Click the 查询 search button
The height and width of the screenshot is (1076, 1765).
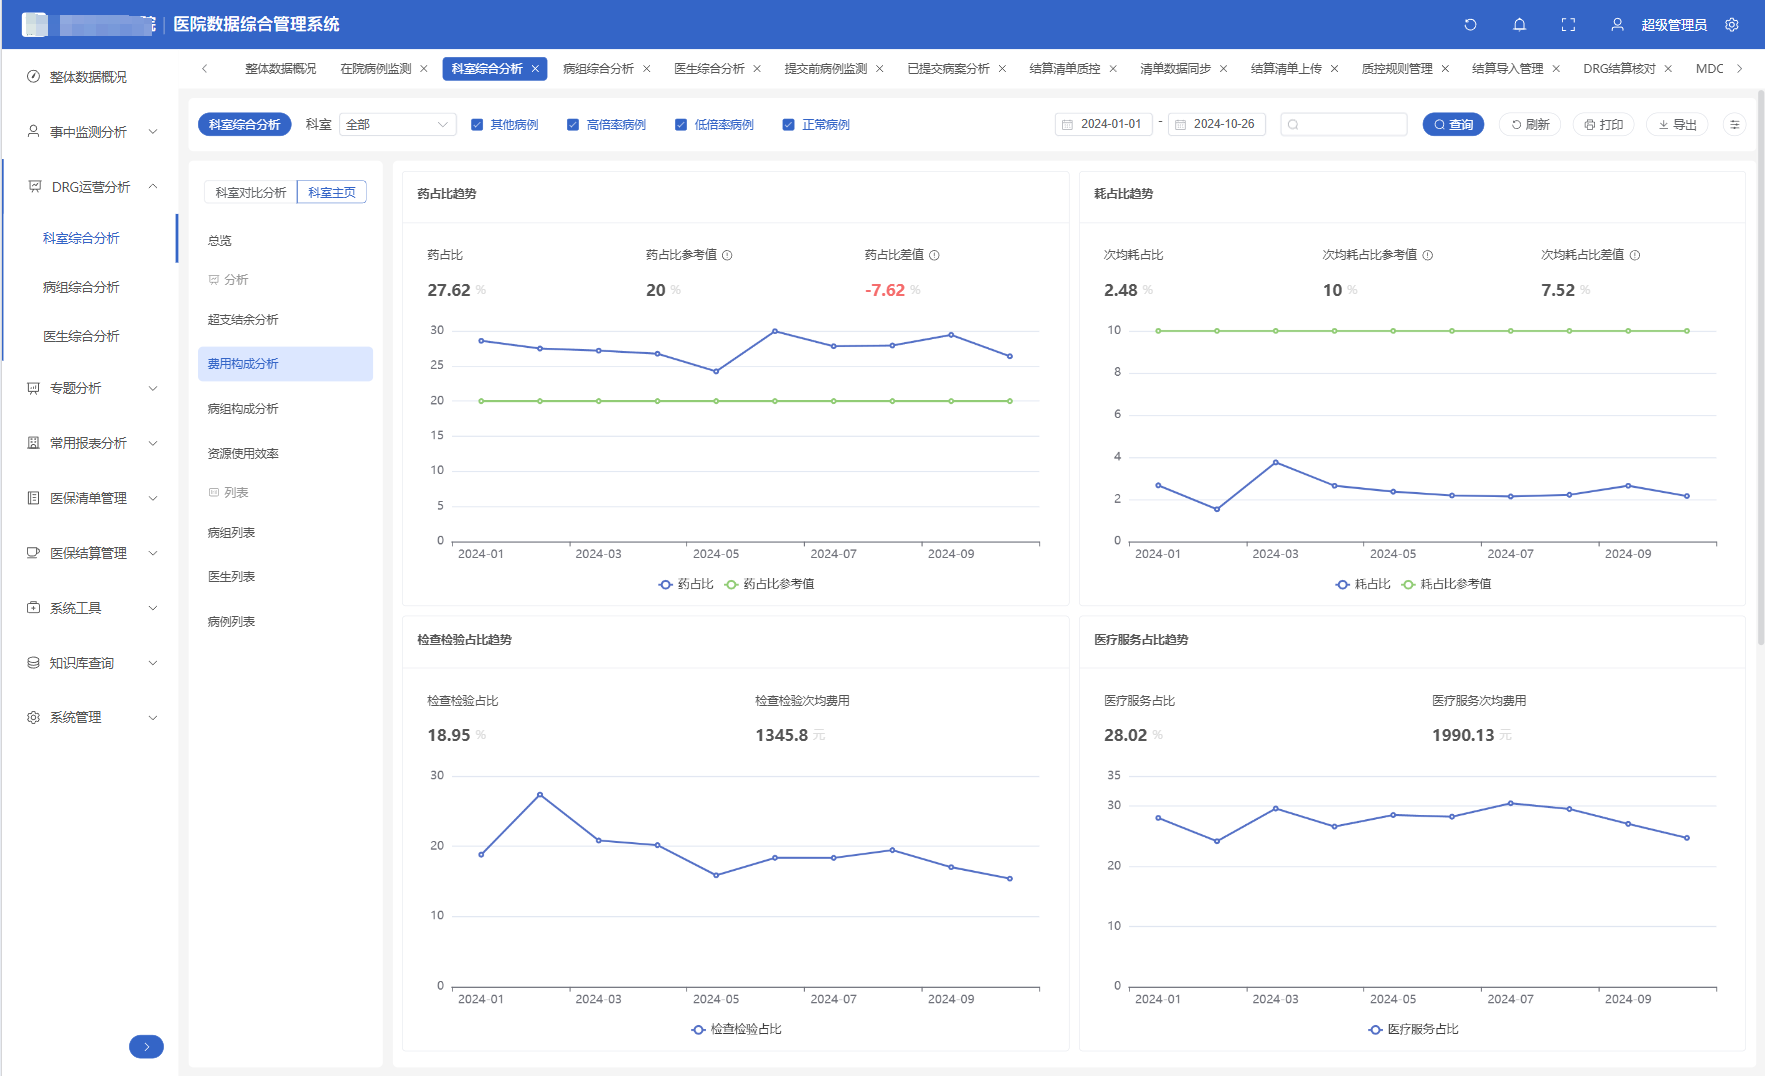(1453, 125)
